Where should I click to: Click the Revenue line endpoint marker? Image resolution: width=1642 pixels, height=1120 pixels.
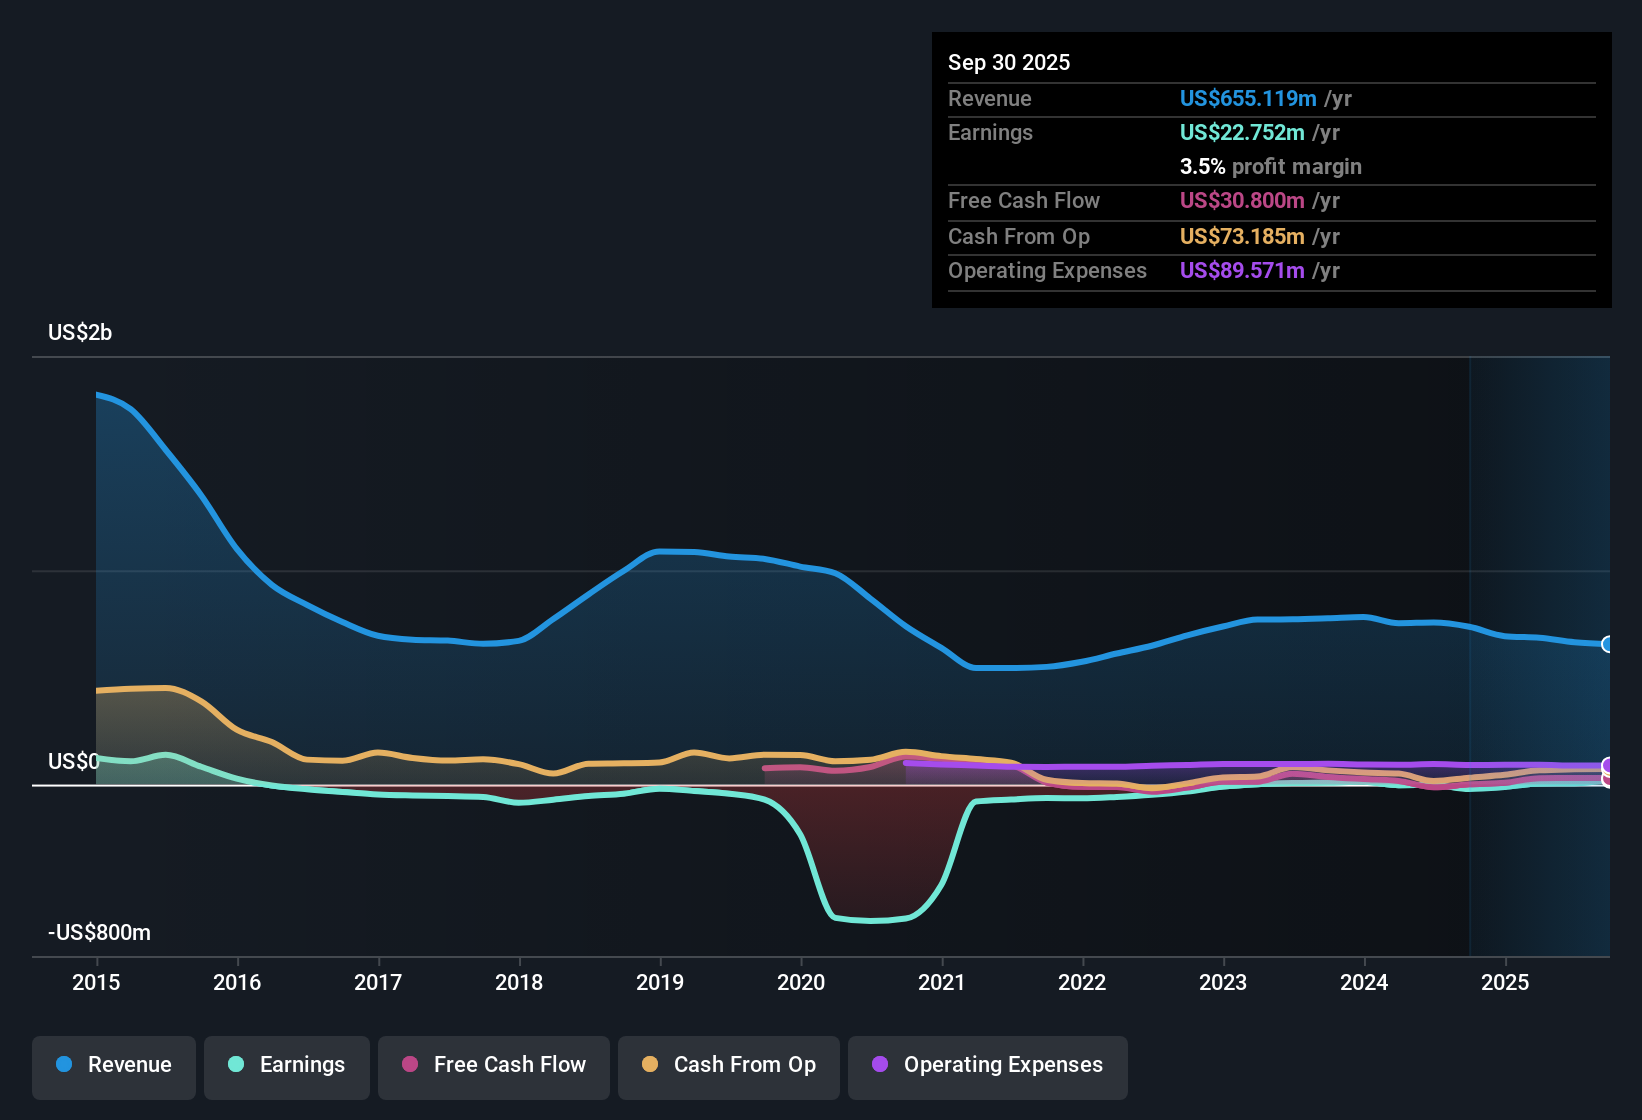1606,645
